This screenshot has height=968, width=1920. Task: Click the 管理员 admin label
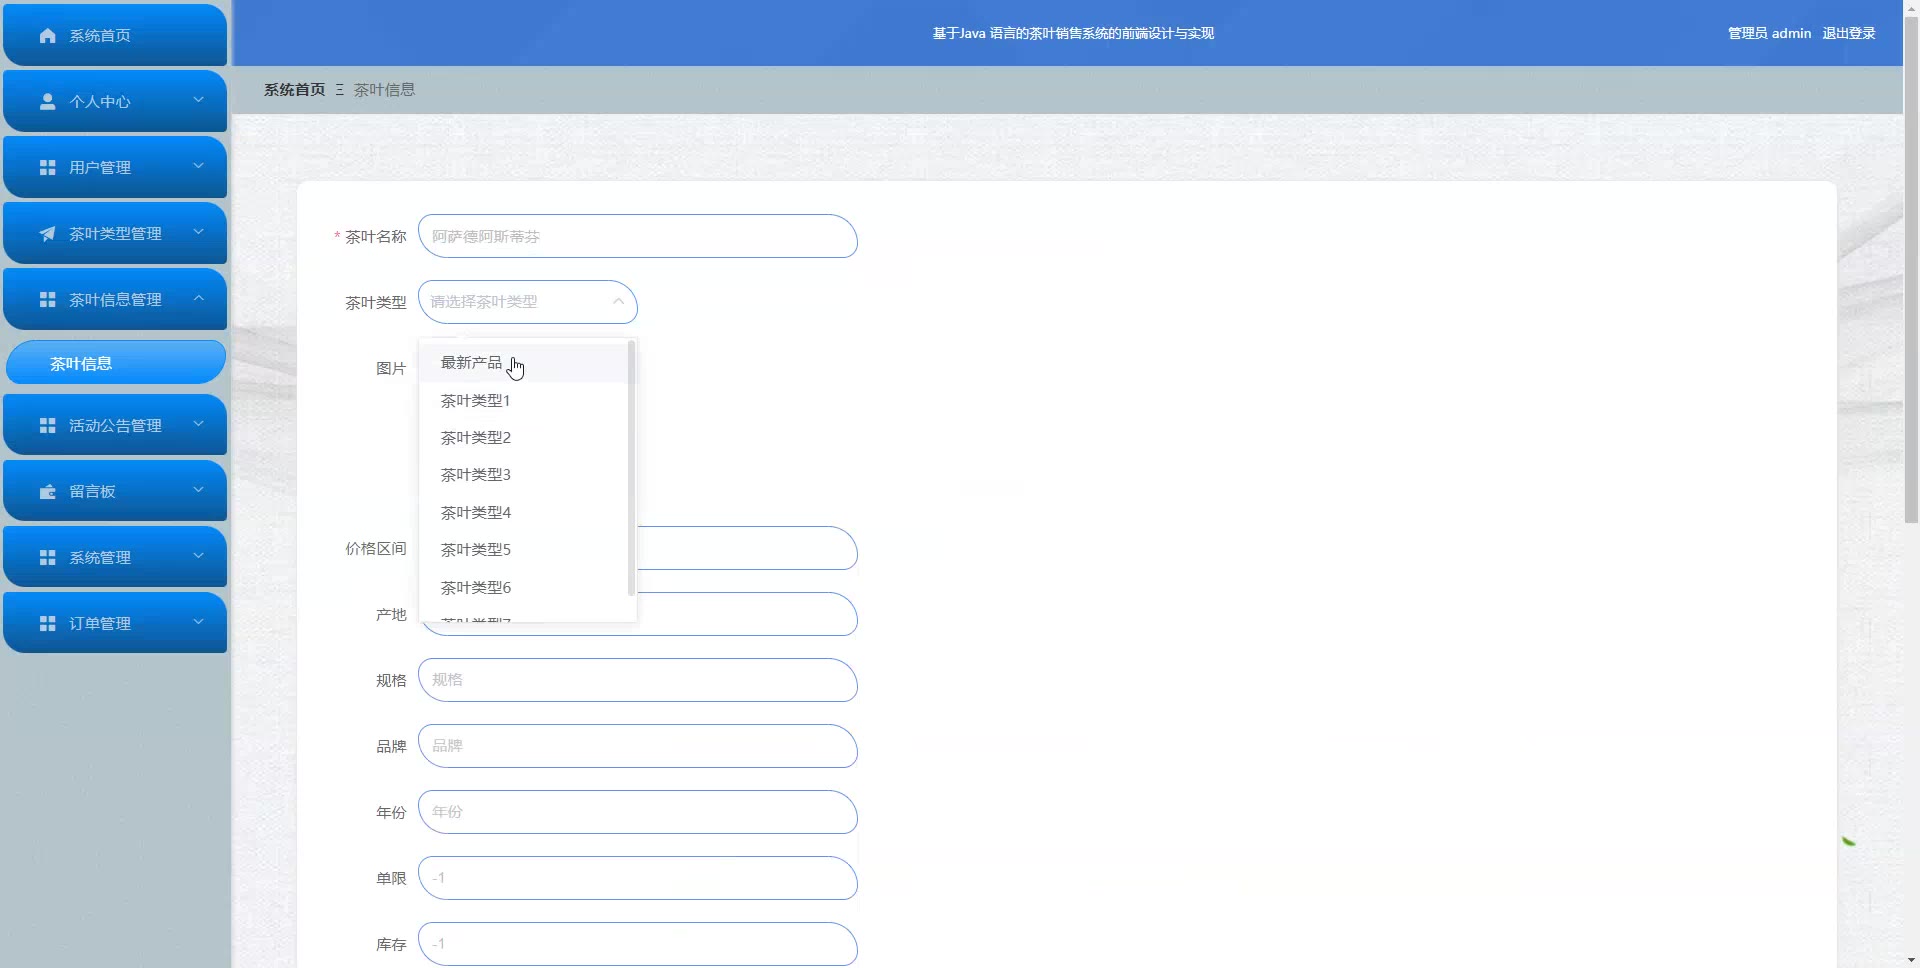pyautogui.click(x=1769, y=33)
